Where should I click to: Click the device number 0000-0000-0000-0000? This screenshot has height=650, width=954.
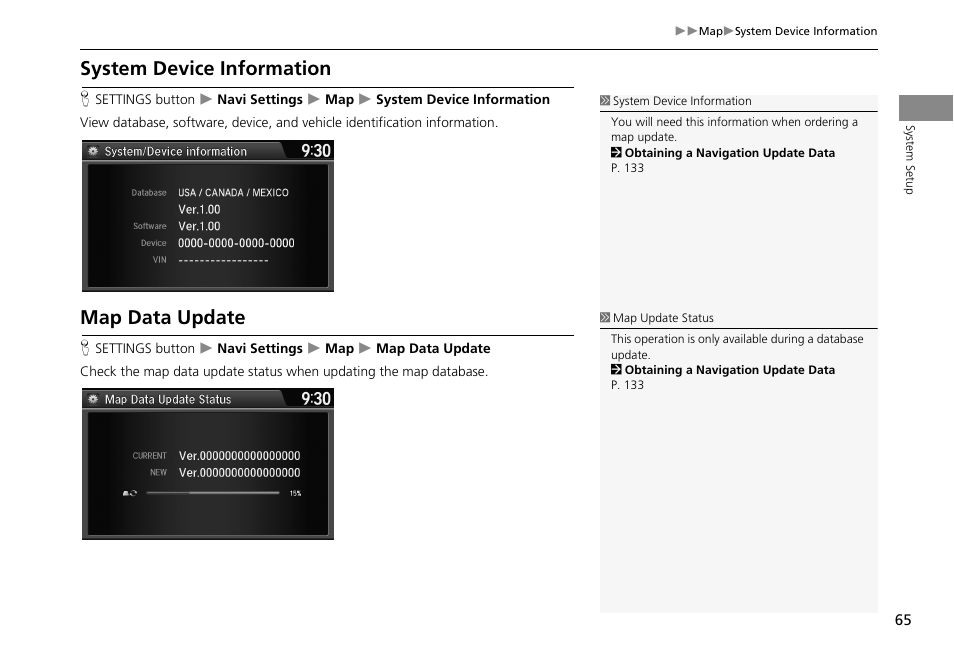(x=236, y=243)
